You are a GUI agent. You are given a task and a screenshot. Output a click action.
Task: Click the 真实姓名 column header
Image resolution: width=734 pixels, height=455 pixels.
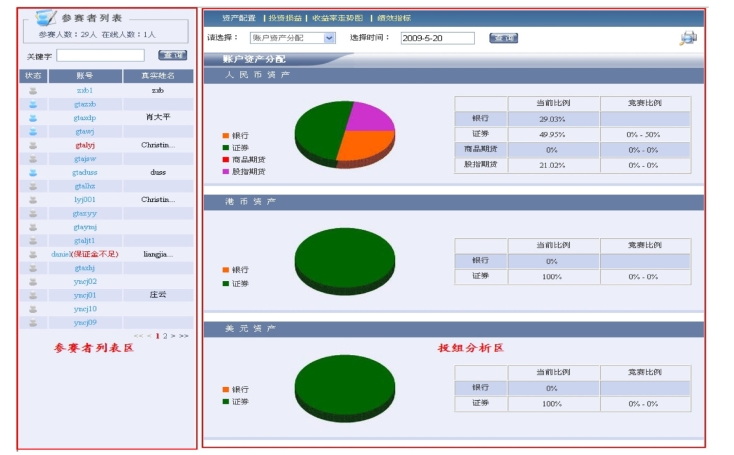point(158,75)
